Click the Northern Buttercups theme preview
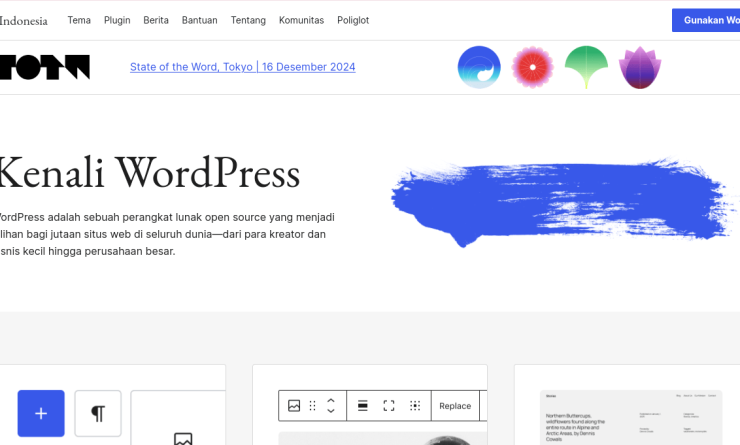 631,418
